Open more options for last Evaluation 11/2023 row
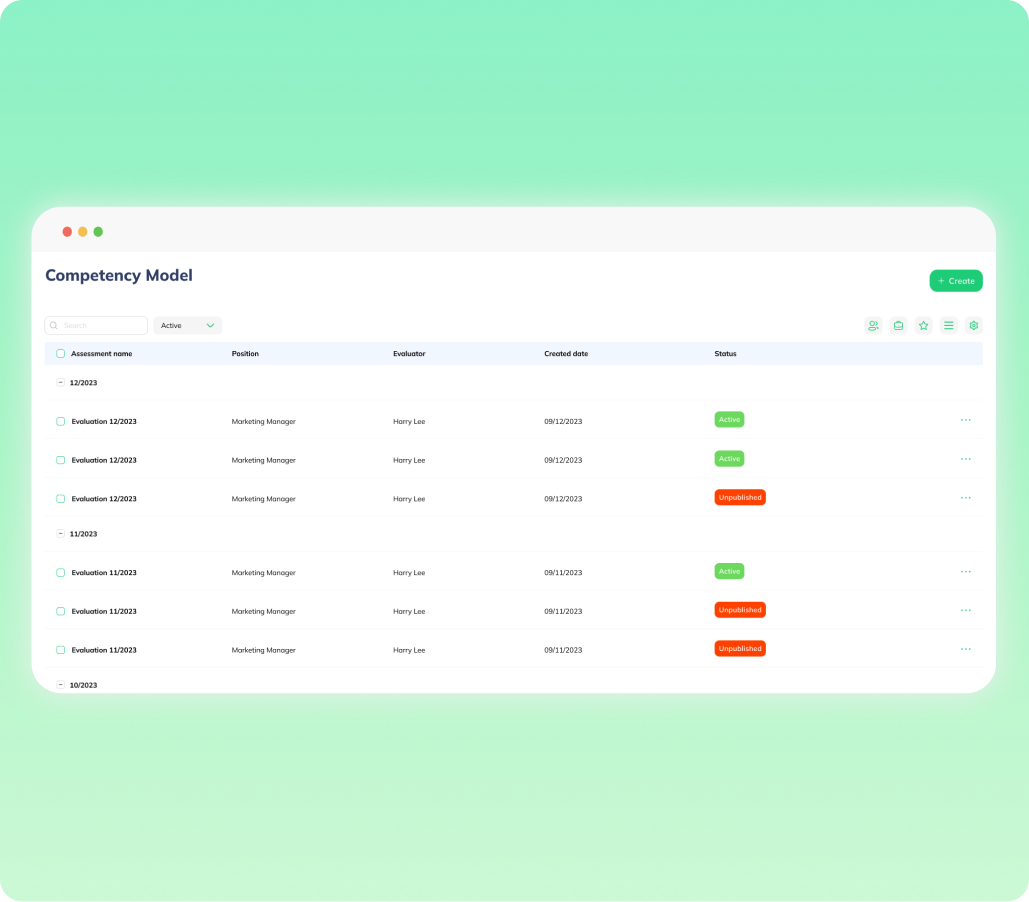The height and width of the screenshot is (902, 1029). (965, 649)
